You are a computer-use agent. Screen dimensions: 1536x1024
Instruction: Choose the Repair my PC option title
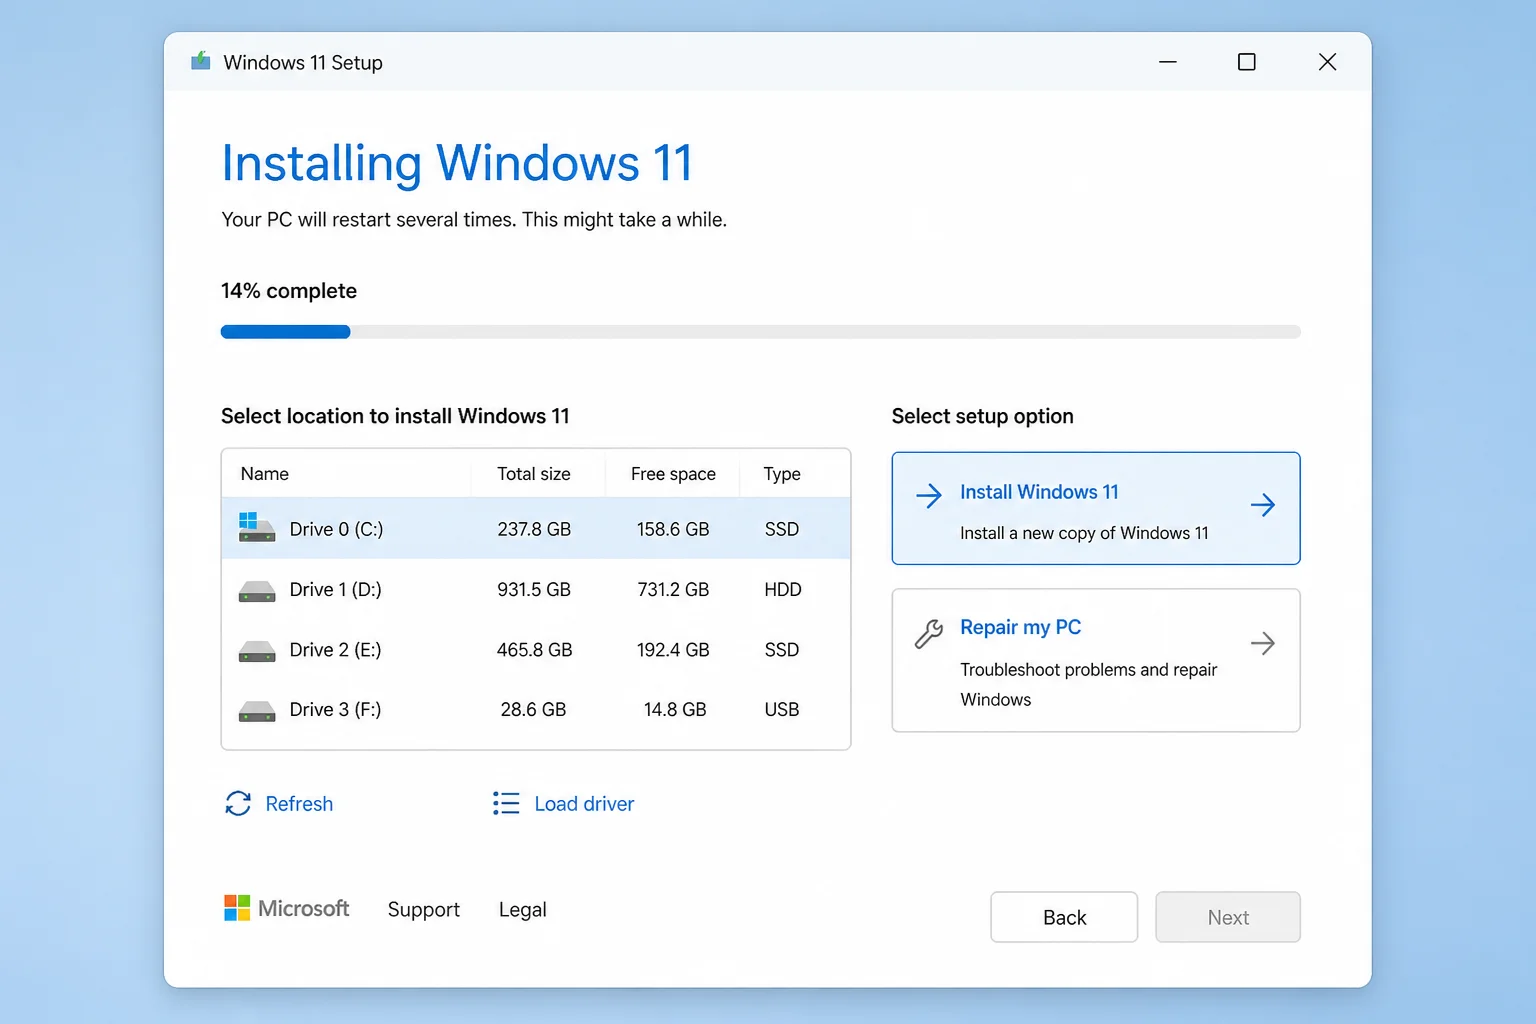coord(1020,627)
